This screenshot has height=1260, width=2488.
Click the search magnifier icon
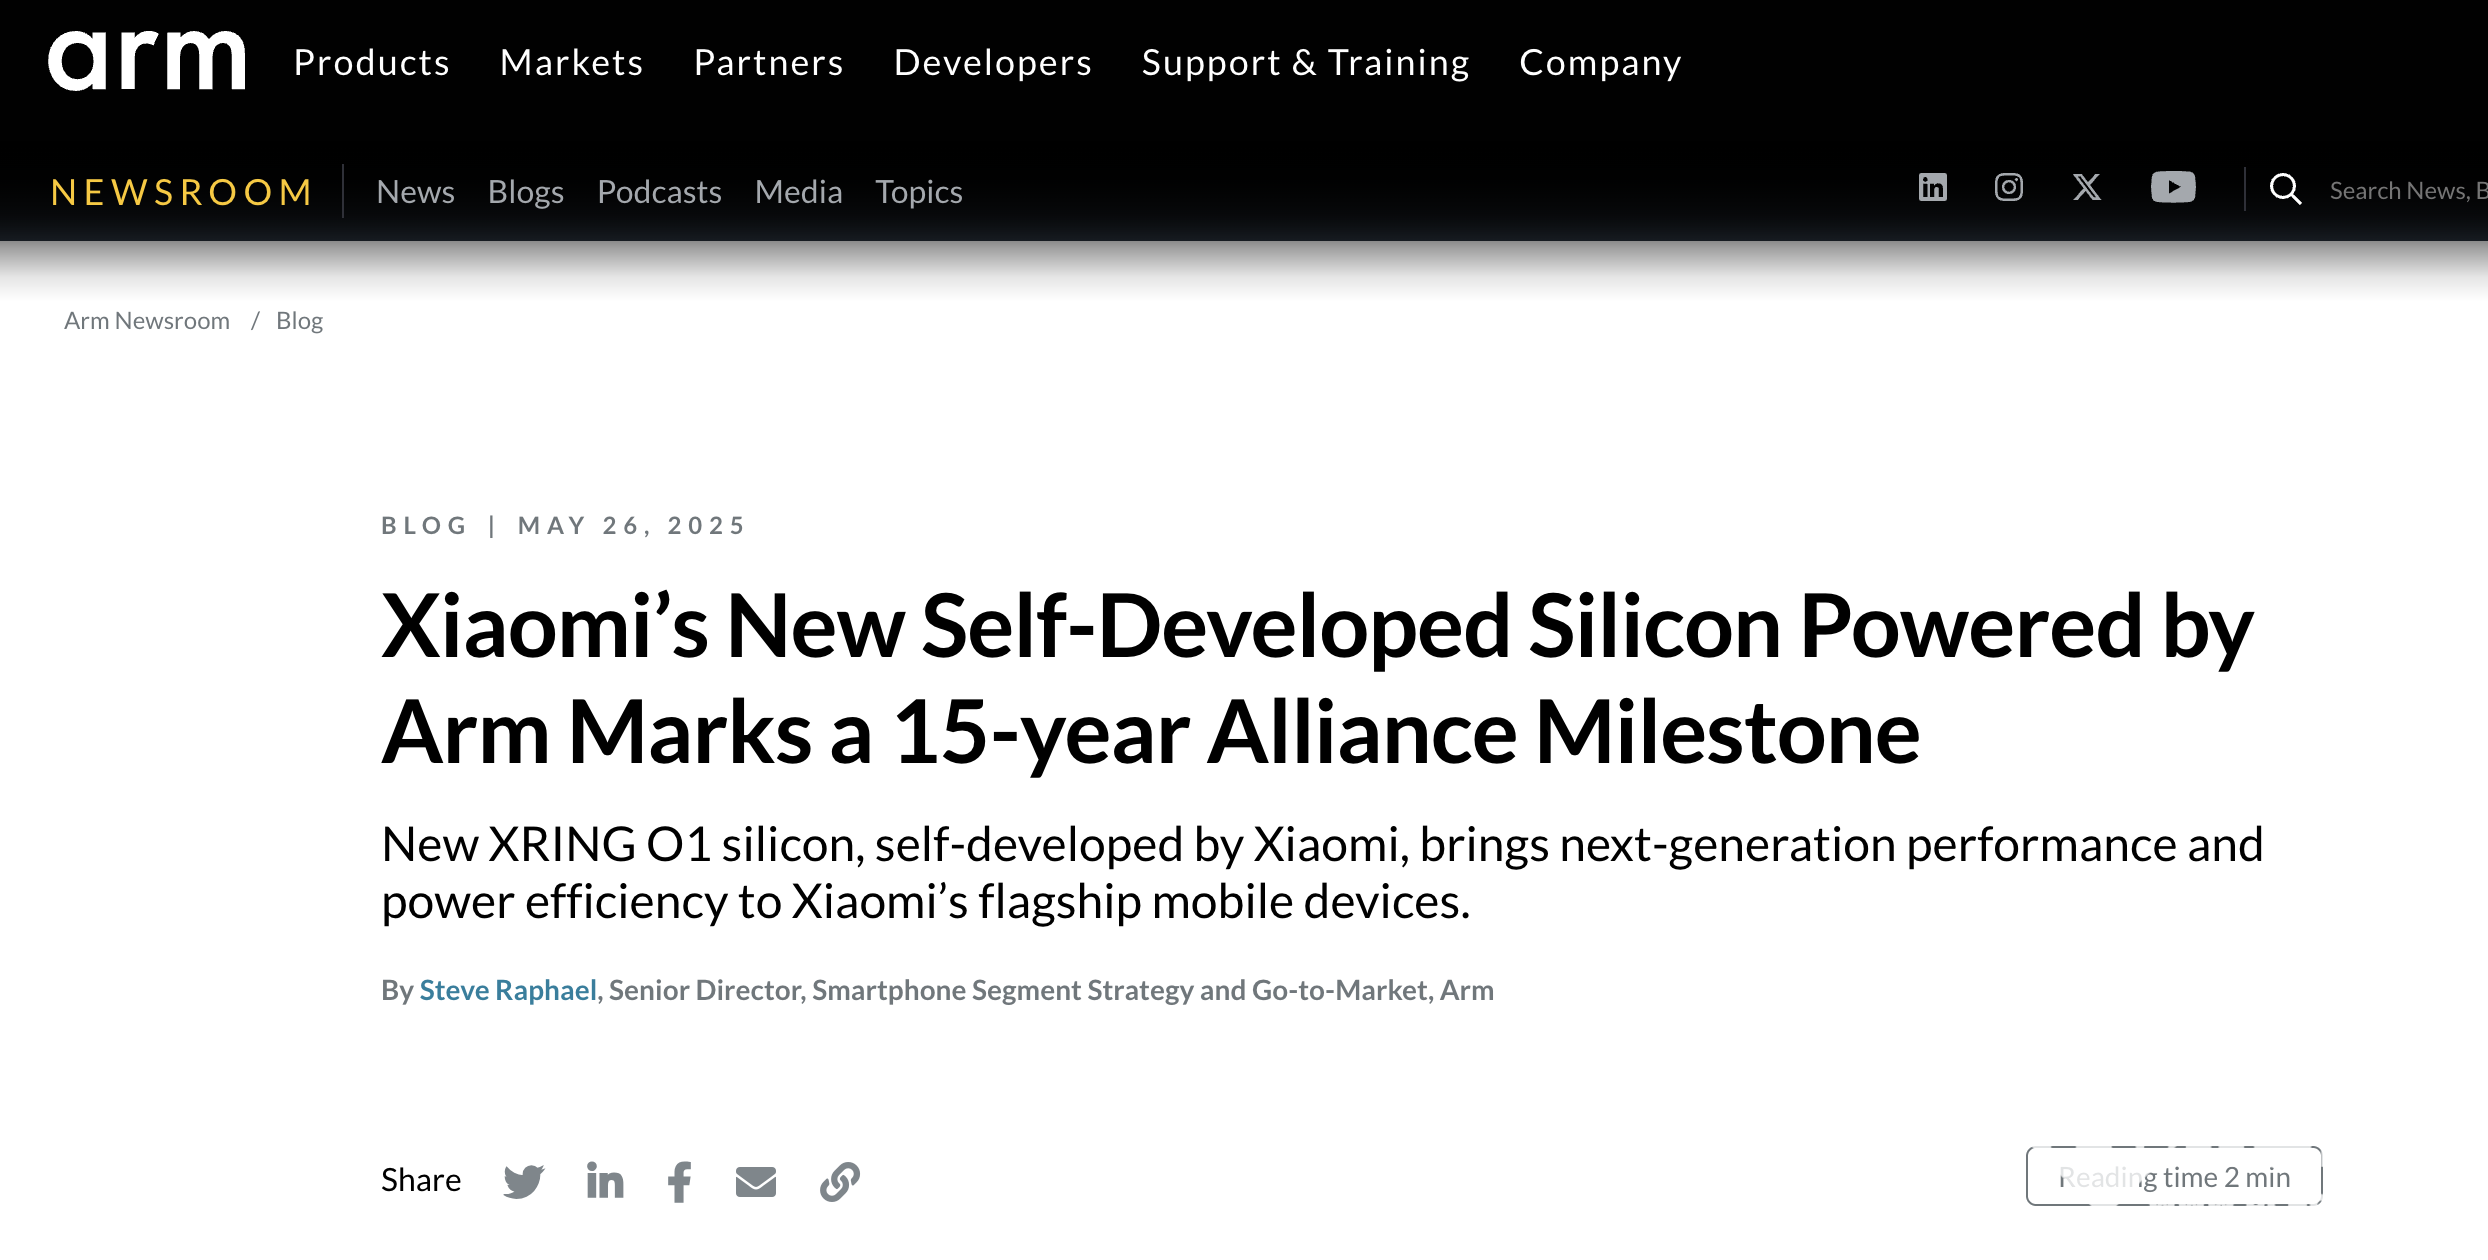pyautogui.click(x=2285, y=189)
